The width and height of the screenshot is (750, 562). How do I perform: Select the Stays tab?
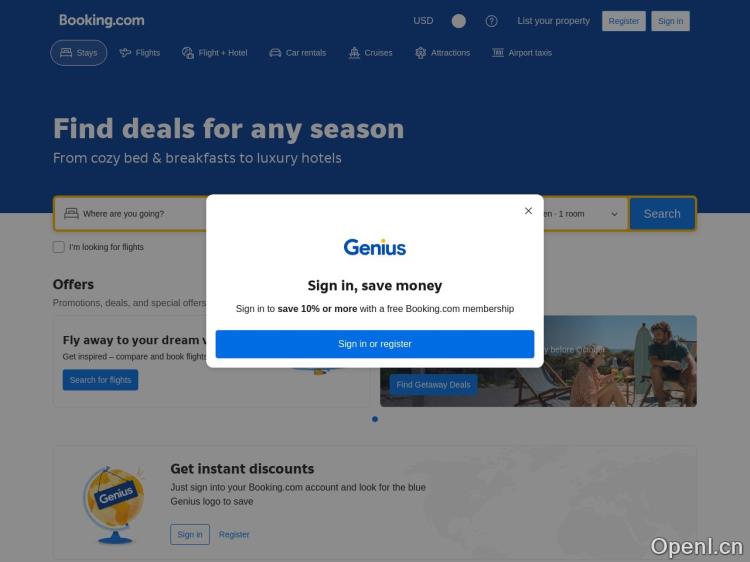pos(79,53)
